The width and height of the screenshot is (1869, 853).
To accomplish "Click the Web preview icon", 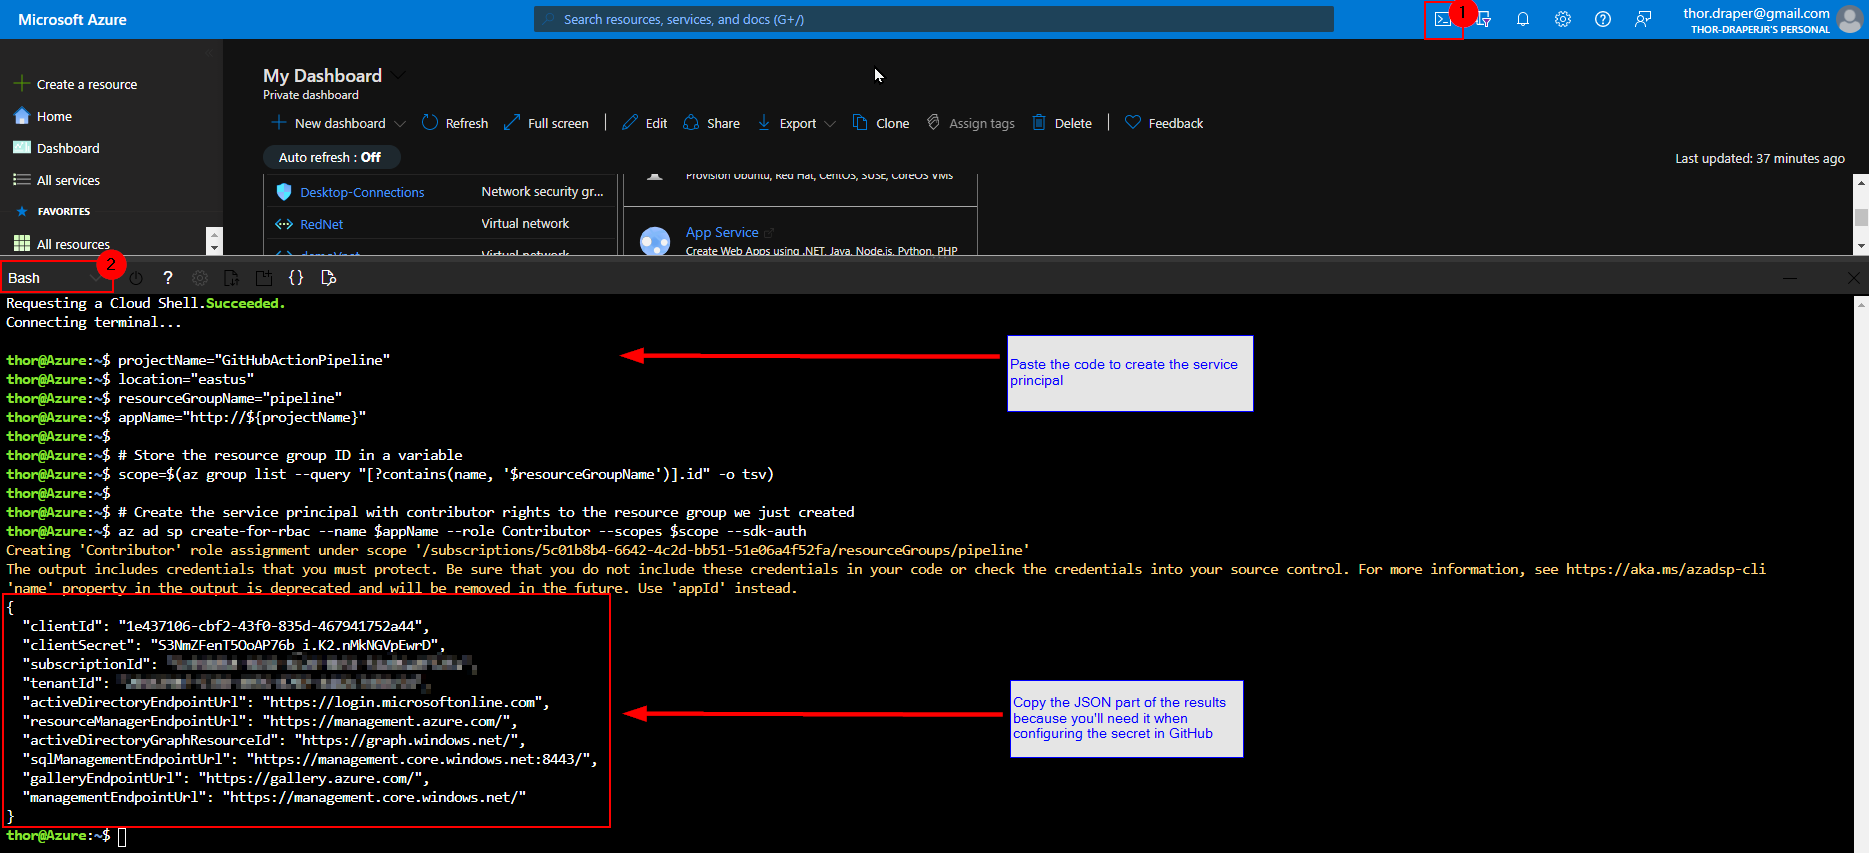I will [328, 278].
